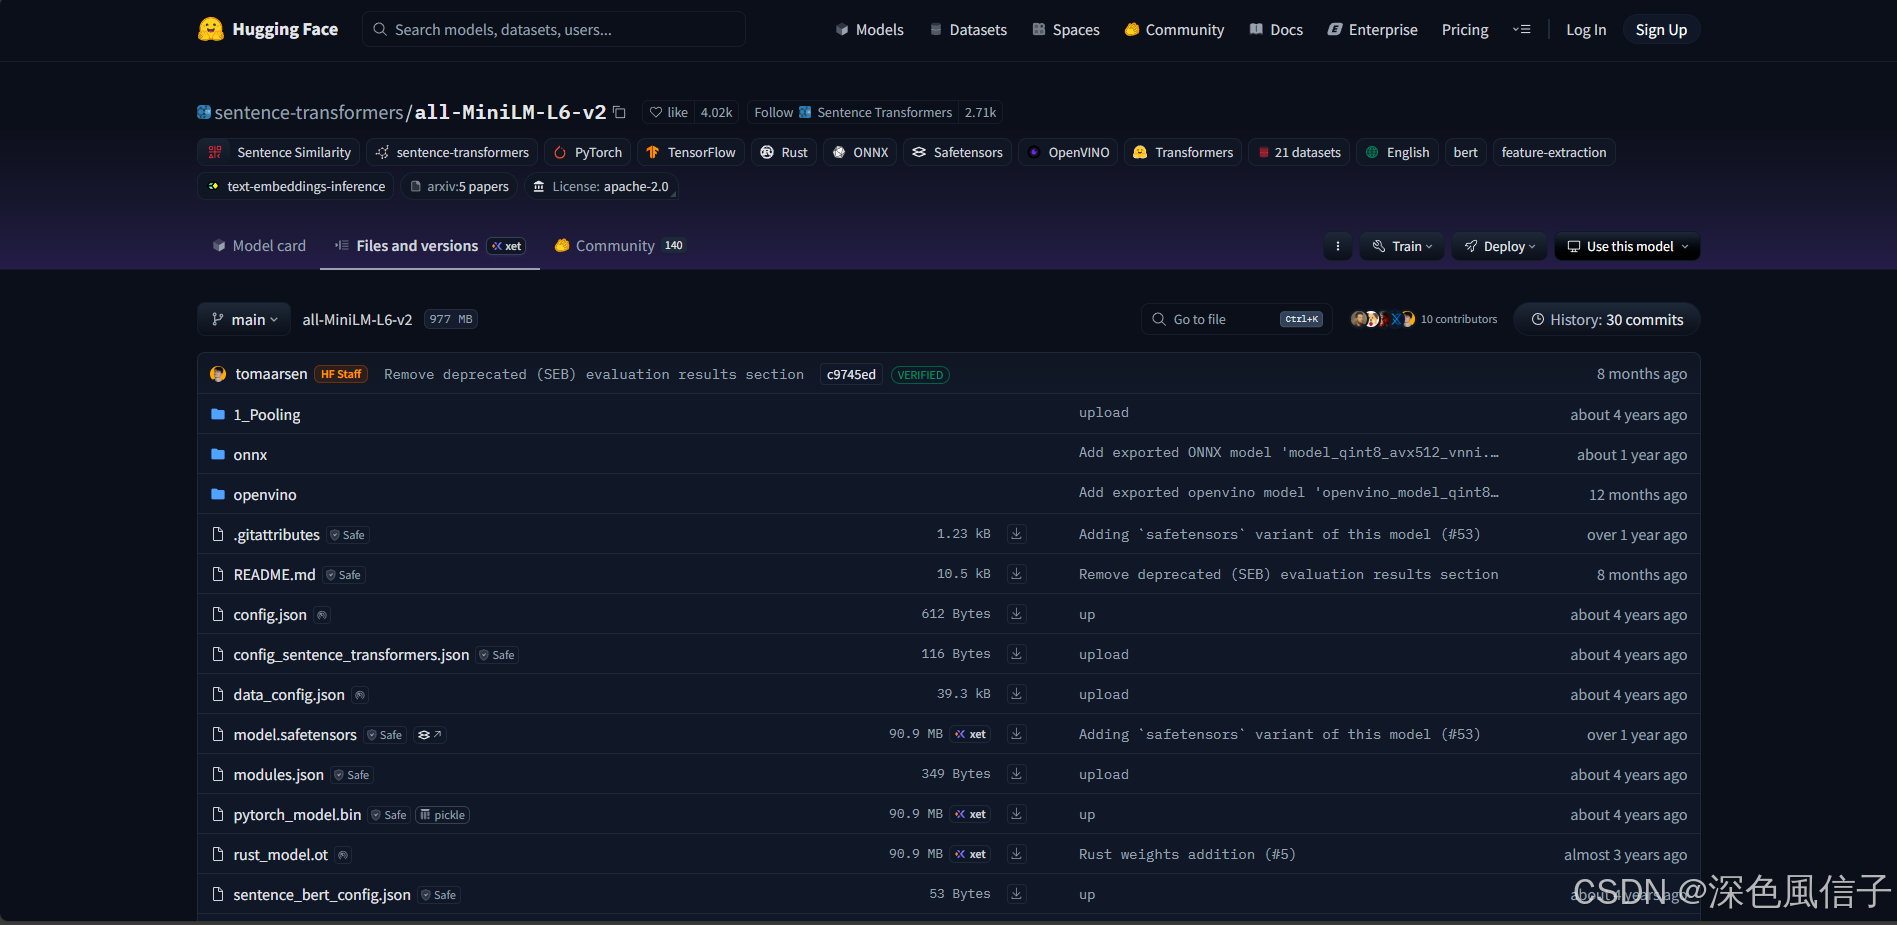Click the Log In link
This screenshot has height=925, width=1897.
[x=1586, y=30]
